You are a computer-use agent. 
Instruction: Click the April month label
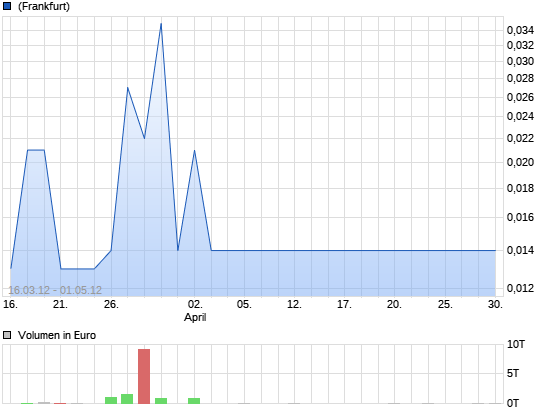coord(195,317)
